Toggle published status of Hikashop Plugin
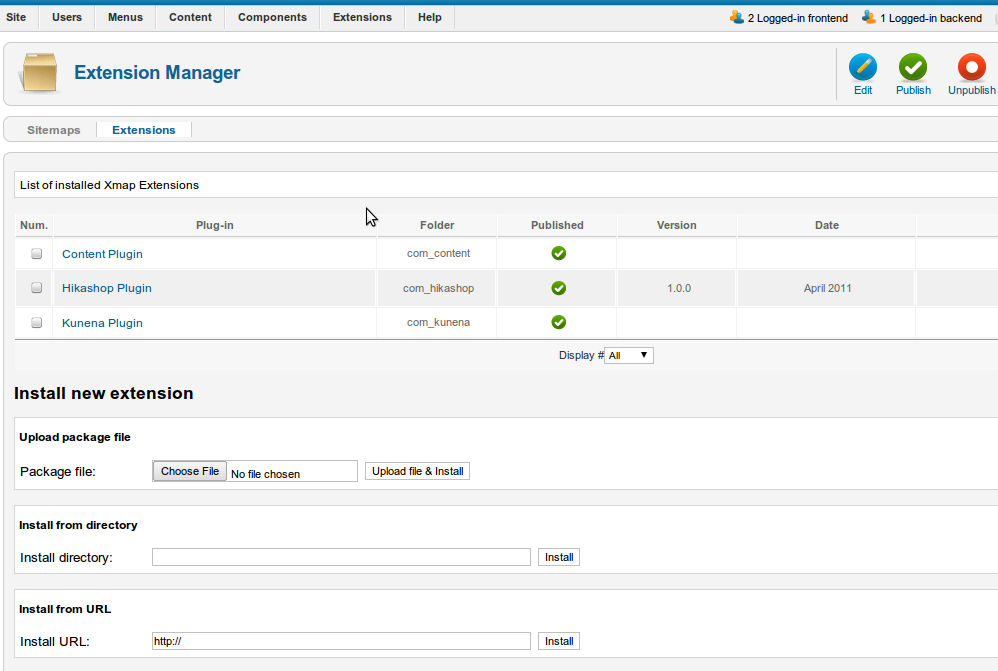Screen dimensions: 998x671 pyautogui.click(x=559, y=288)
